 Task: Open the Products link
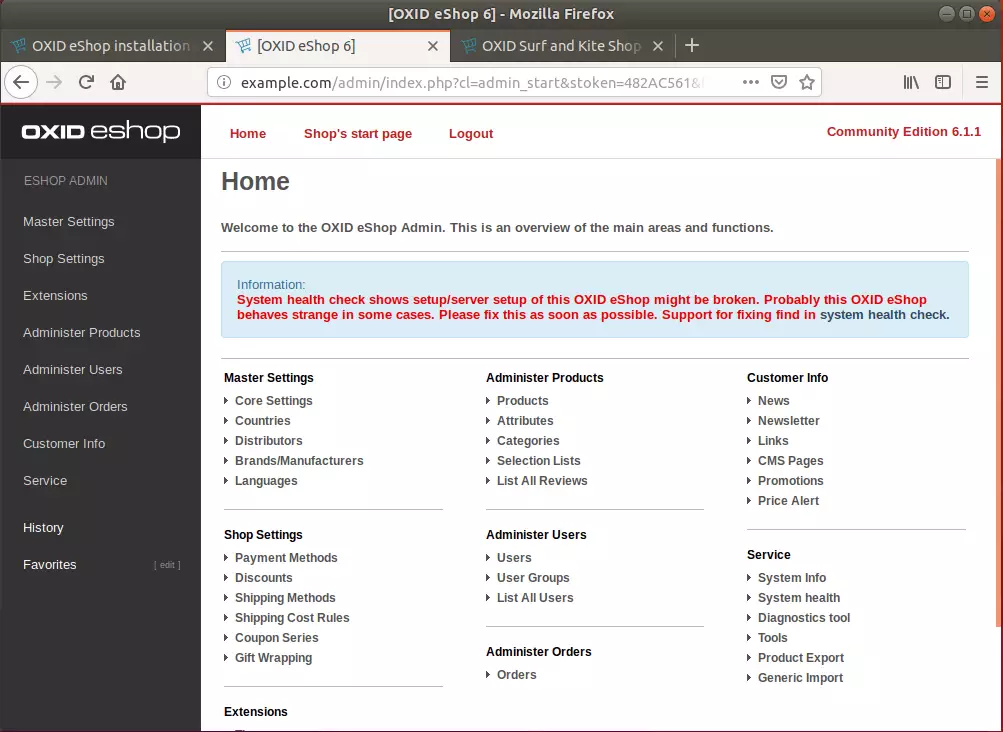523,401
